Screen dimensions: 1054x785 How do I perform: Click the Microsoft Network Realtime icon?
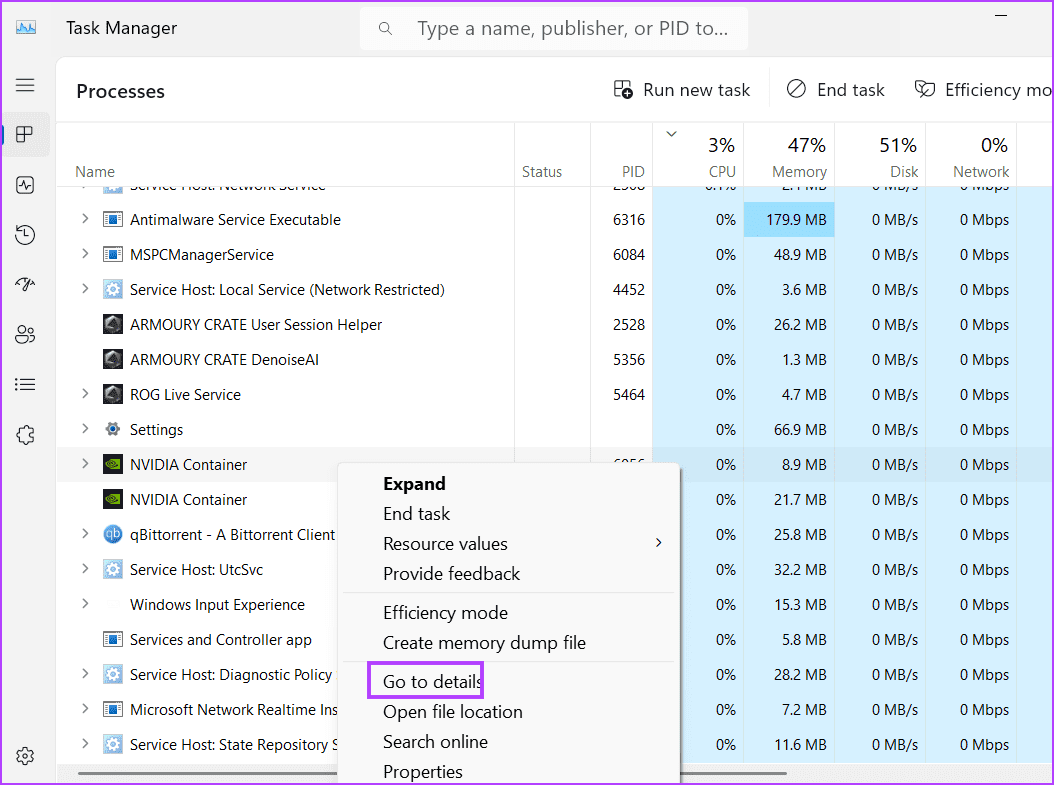113,709
